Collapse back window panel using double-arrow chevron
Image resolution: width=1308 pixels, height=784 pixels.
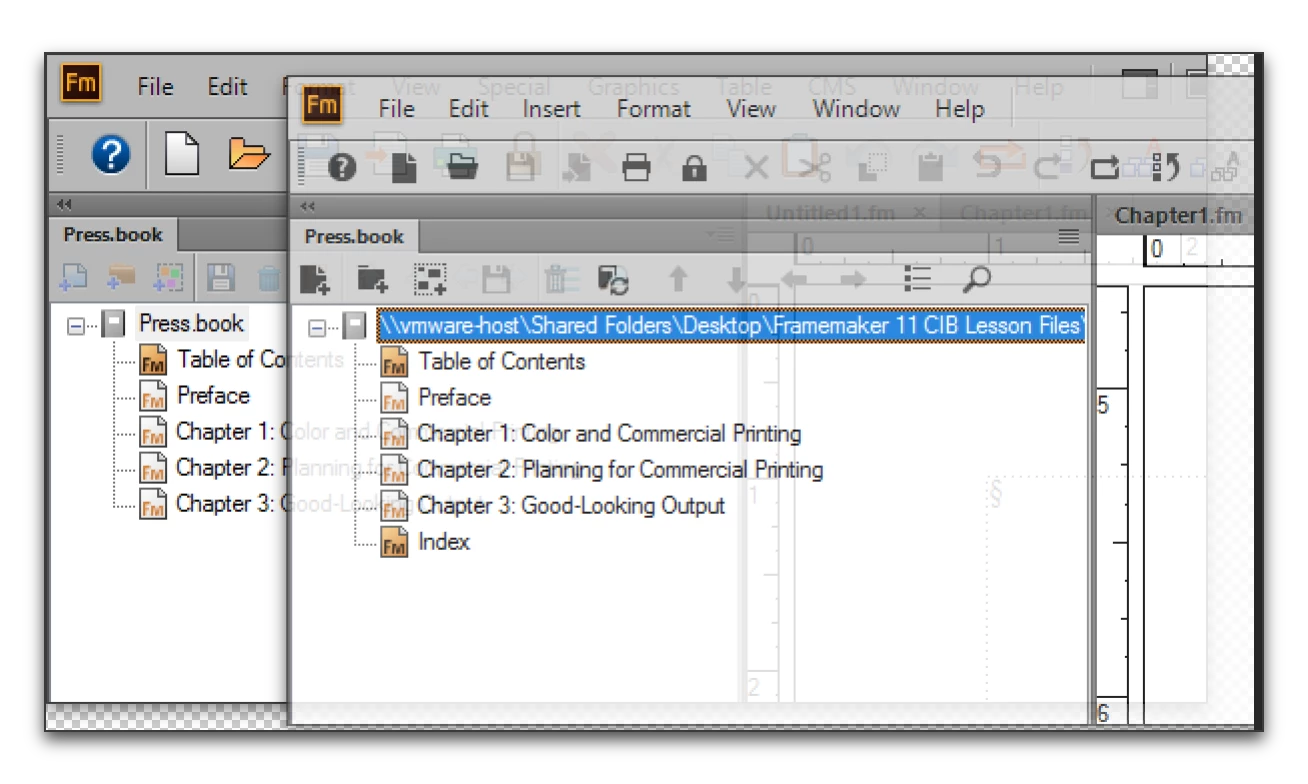64,204
